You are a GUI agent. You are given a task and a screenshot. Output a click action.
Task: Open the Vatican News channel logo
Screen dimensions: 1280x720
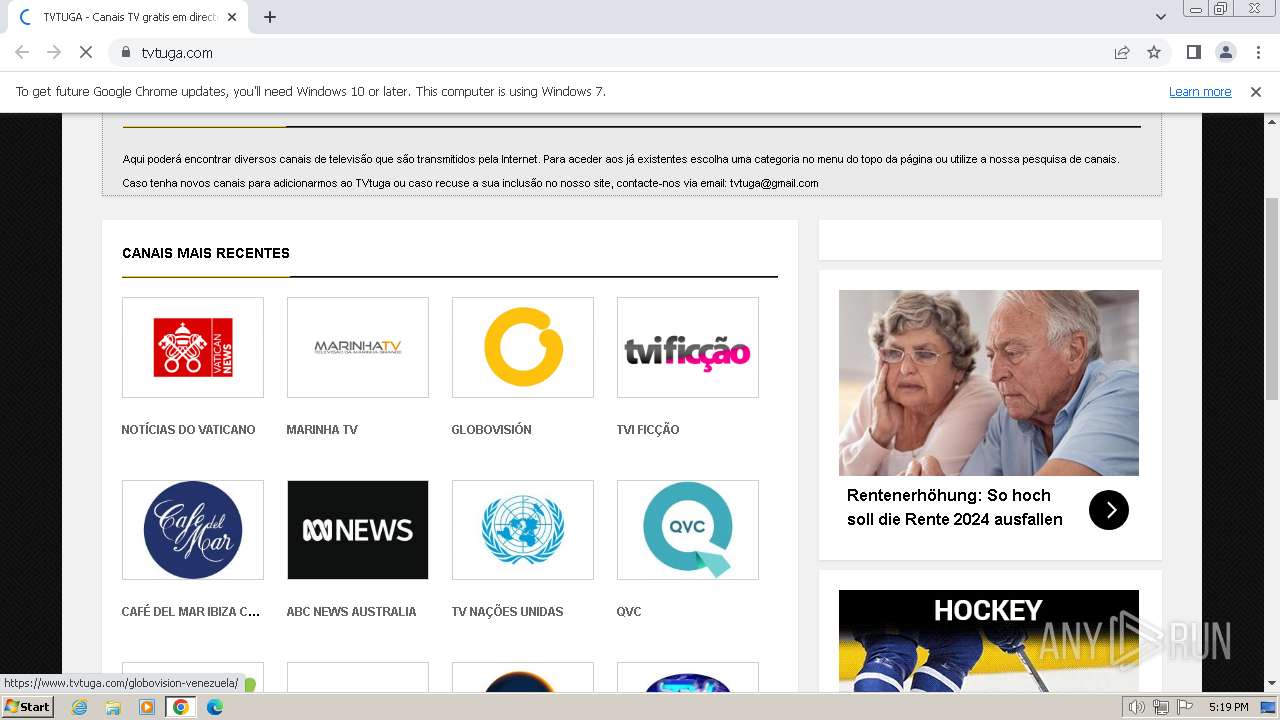click(193, 347)
